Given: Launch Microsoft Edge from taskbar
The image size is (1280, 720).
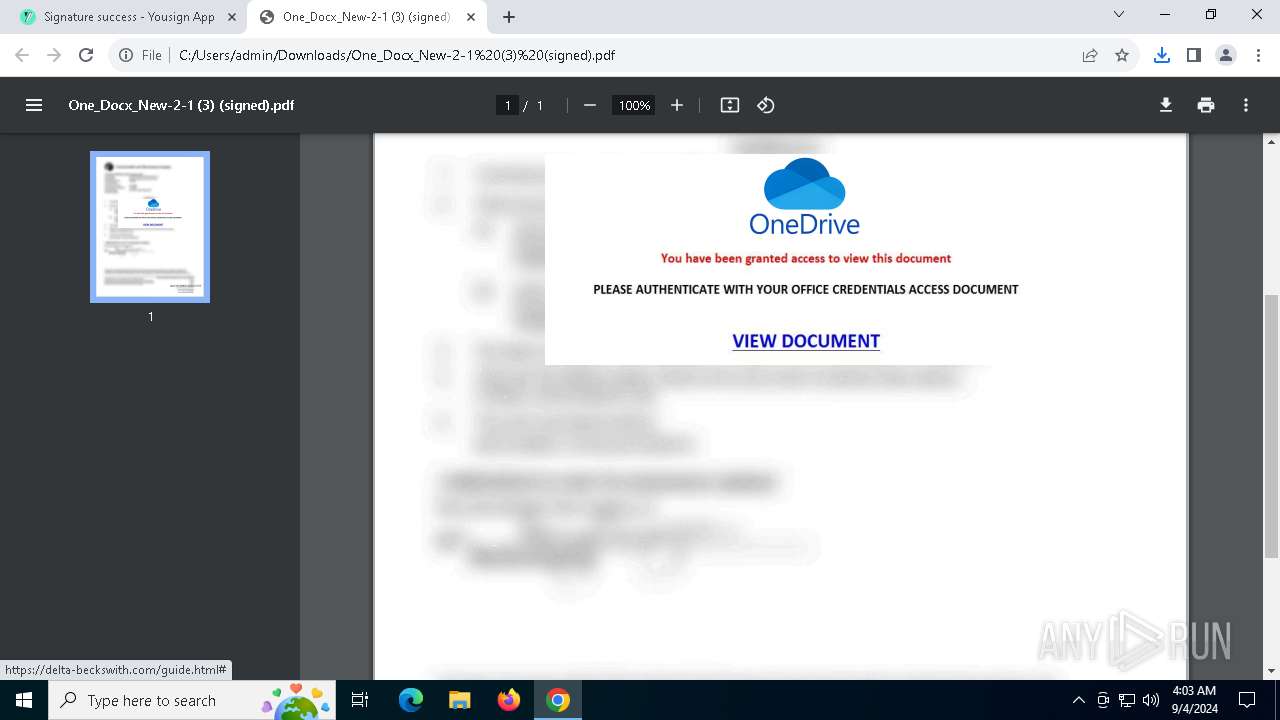Looking at the screenshot, I should click(x=411, y=700).
